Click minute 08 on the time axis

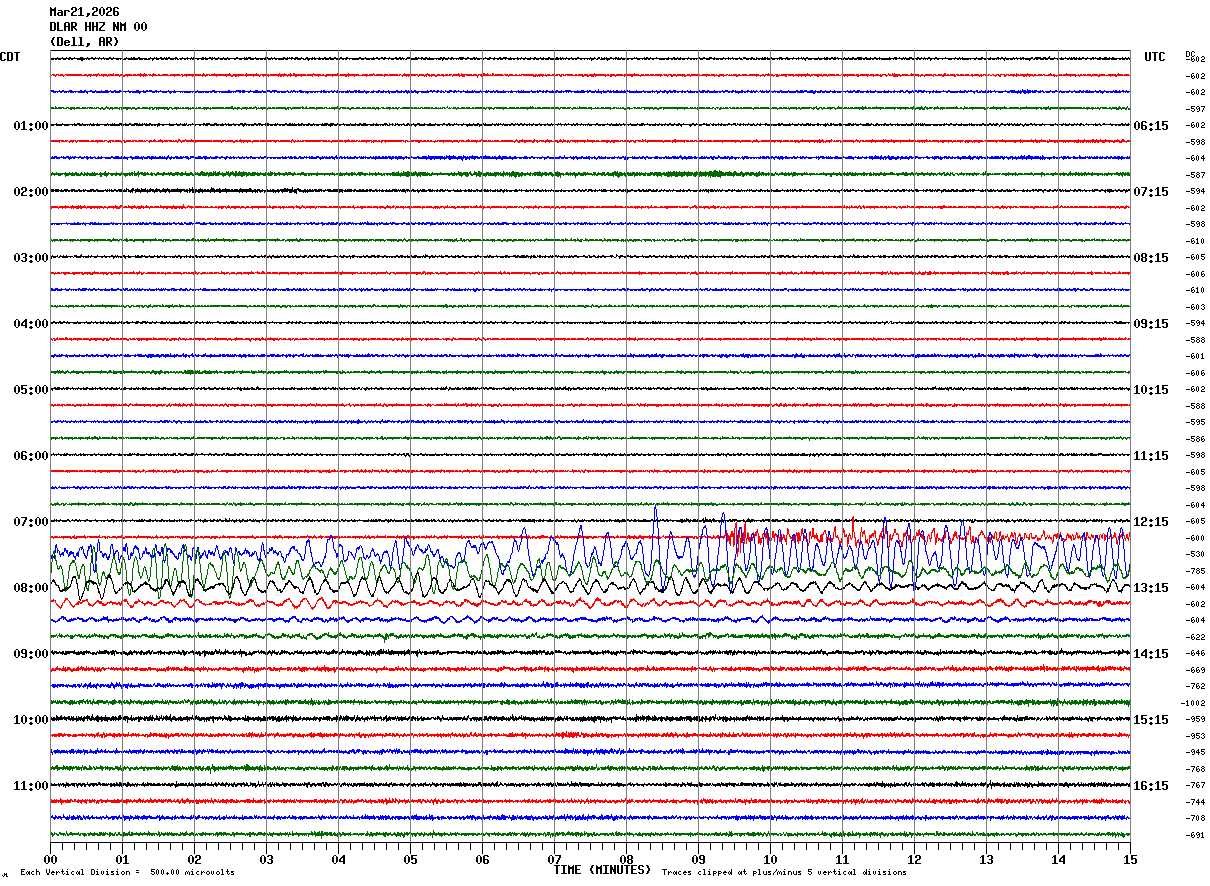(626, 860)
